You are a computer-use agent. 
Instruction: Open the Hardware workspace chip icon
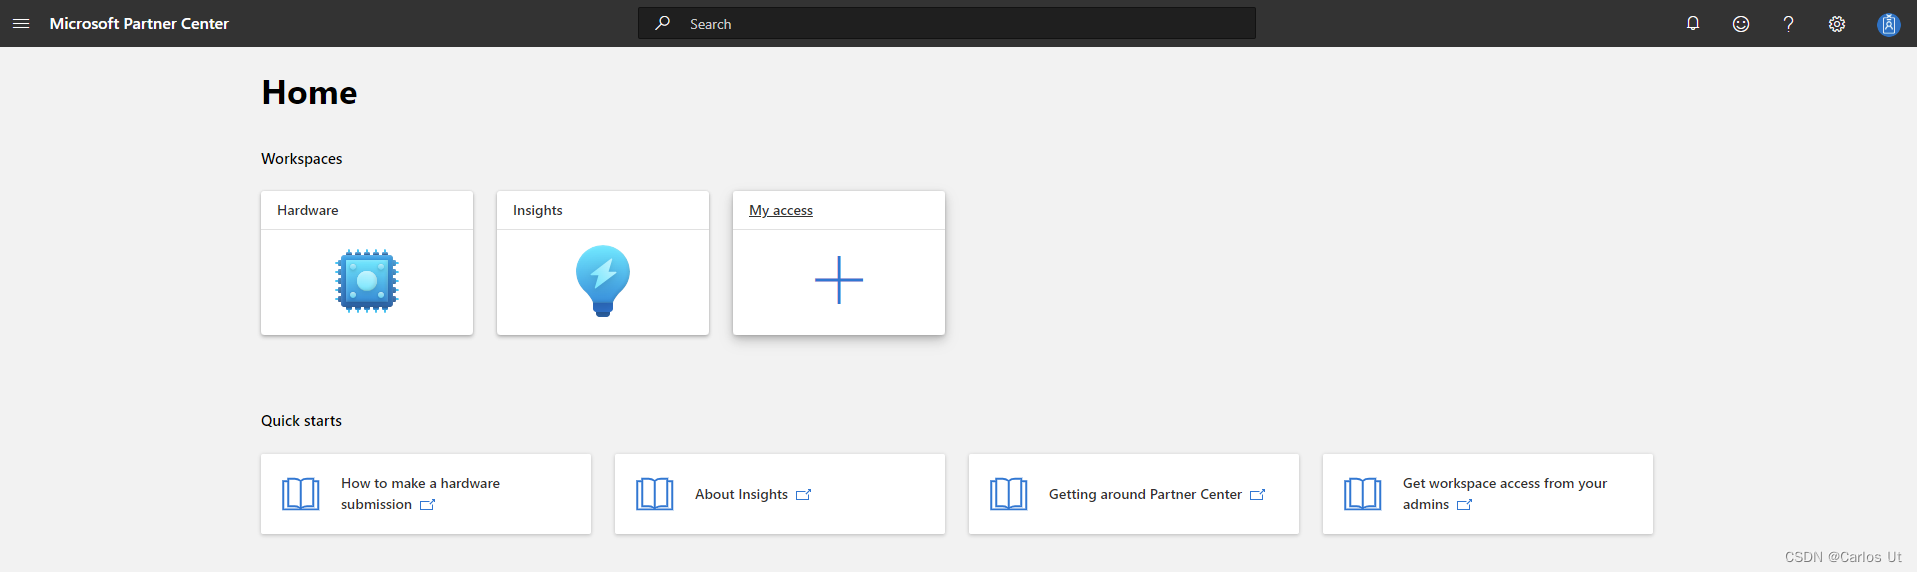click(x=367, y=281)
